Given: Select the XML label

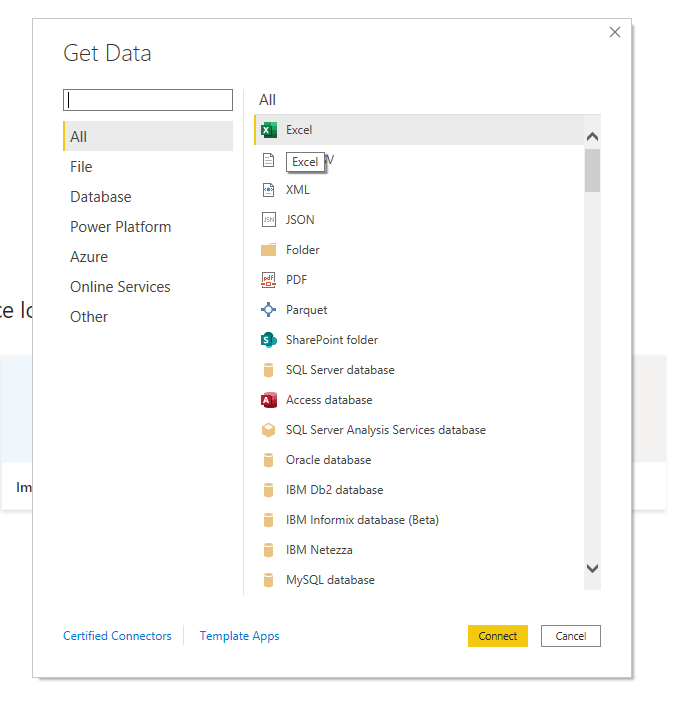Looking at the screenshot, I should click(297, 190).
